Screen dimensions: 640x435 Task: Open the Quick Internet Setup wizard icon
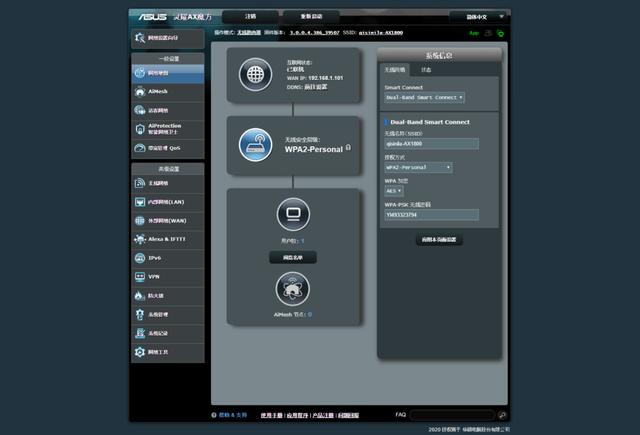click(140, 38)
